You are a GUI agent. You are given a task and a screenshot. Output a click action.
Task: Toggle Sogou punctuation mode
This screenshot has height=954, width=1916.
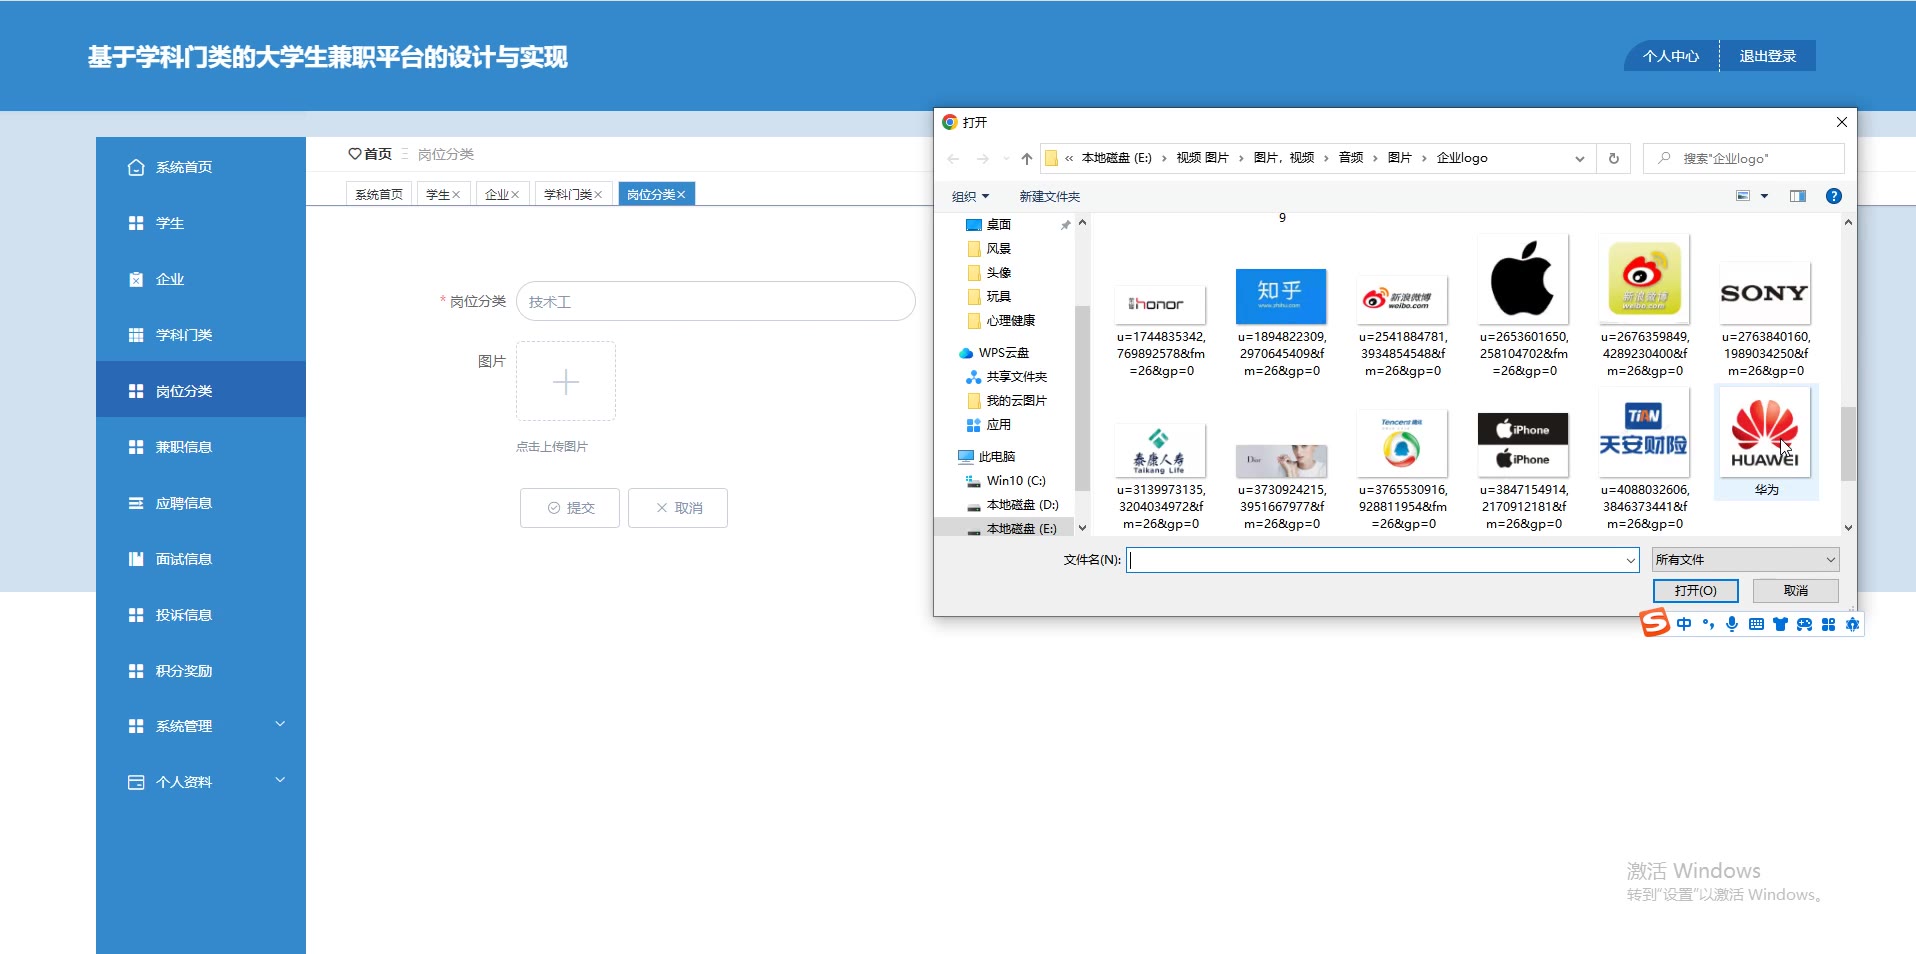pyautogui.click(x=1708, y=624)
